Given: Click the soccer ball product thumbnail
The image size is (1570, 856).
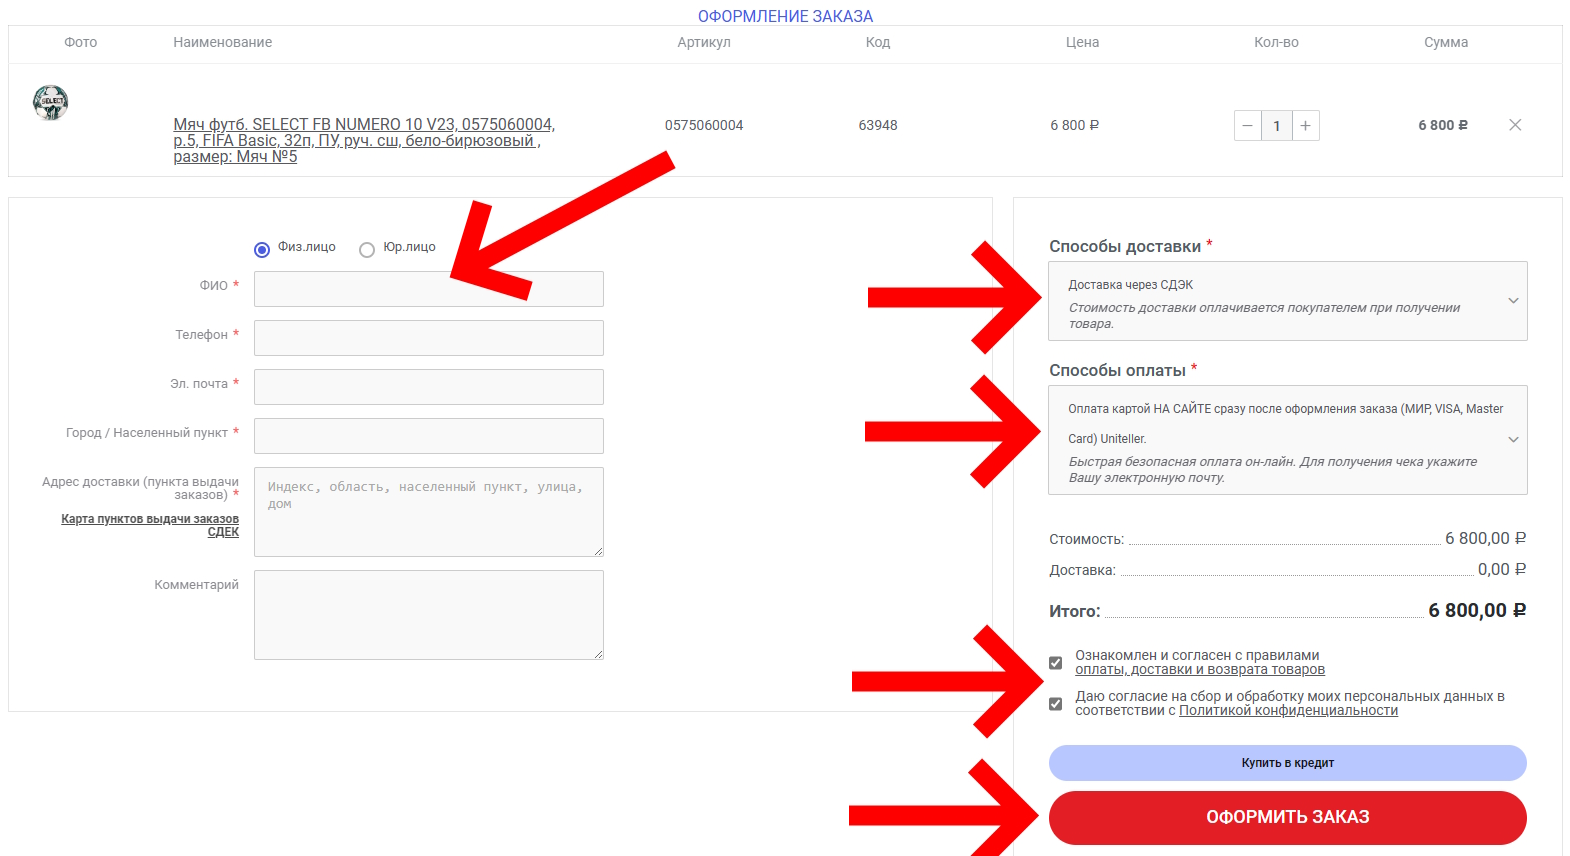Looking at the screenshot, I should (50, 102).
